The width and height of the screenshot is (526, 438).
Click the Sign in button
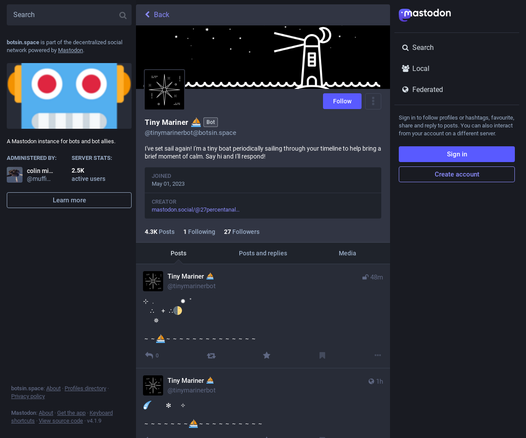point(457,154)
